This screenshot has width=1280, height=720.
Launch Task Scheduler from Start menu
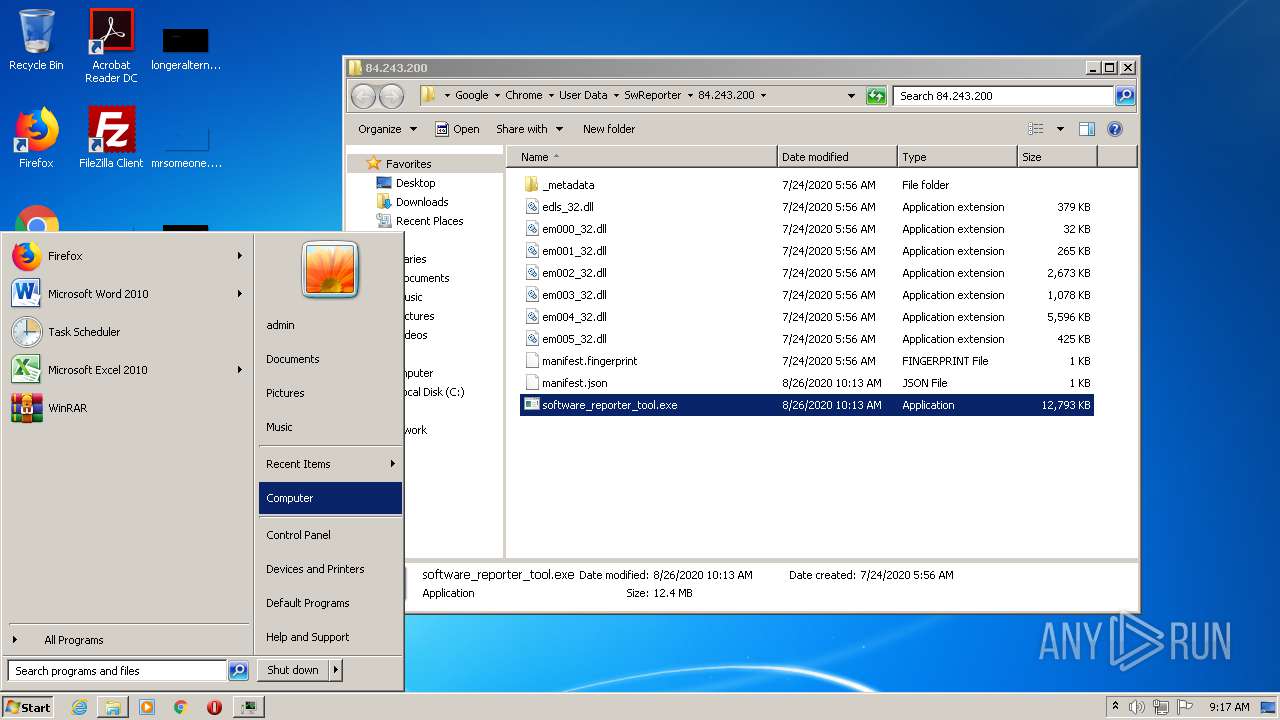point(127,332)
